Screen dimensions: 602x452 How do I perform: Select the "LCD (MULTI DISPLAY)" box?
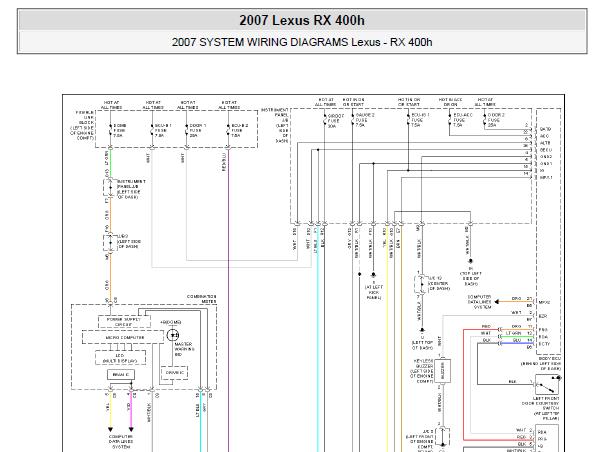tap(120, 358)
